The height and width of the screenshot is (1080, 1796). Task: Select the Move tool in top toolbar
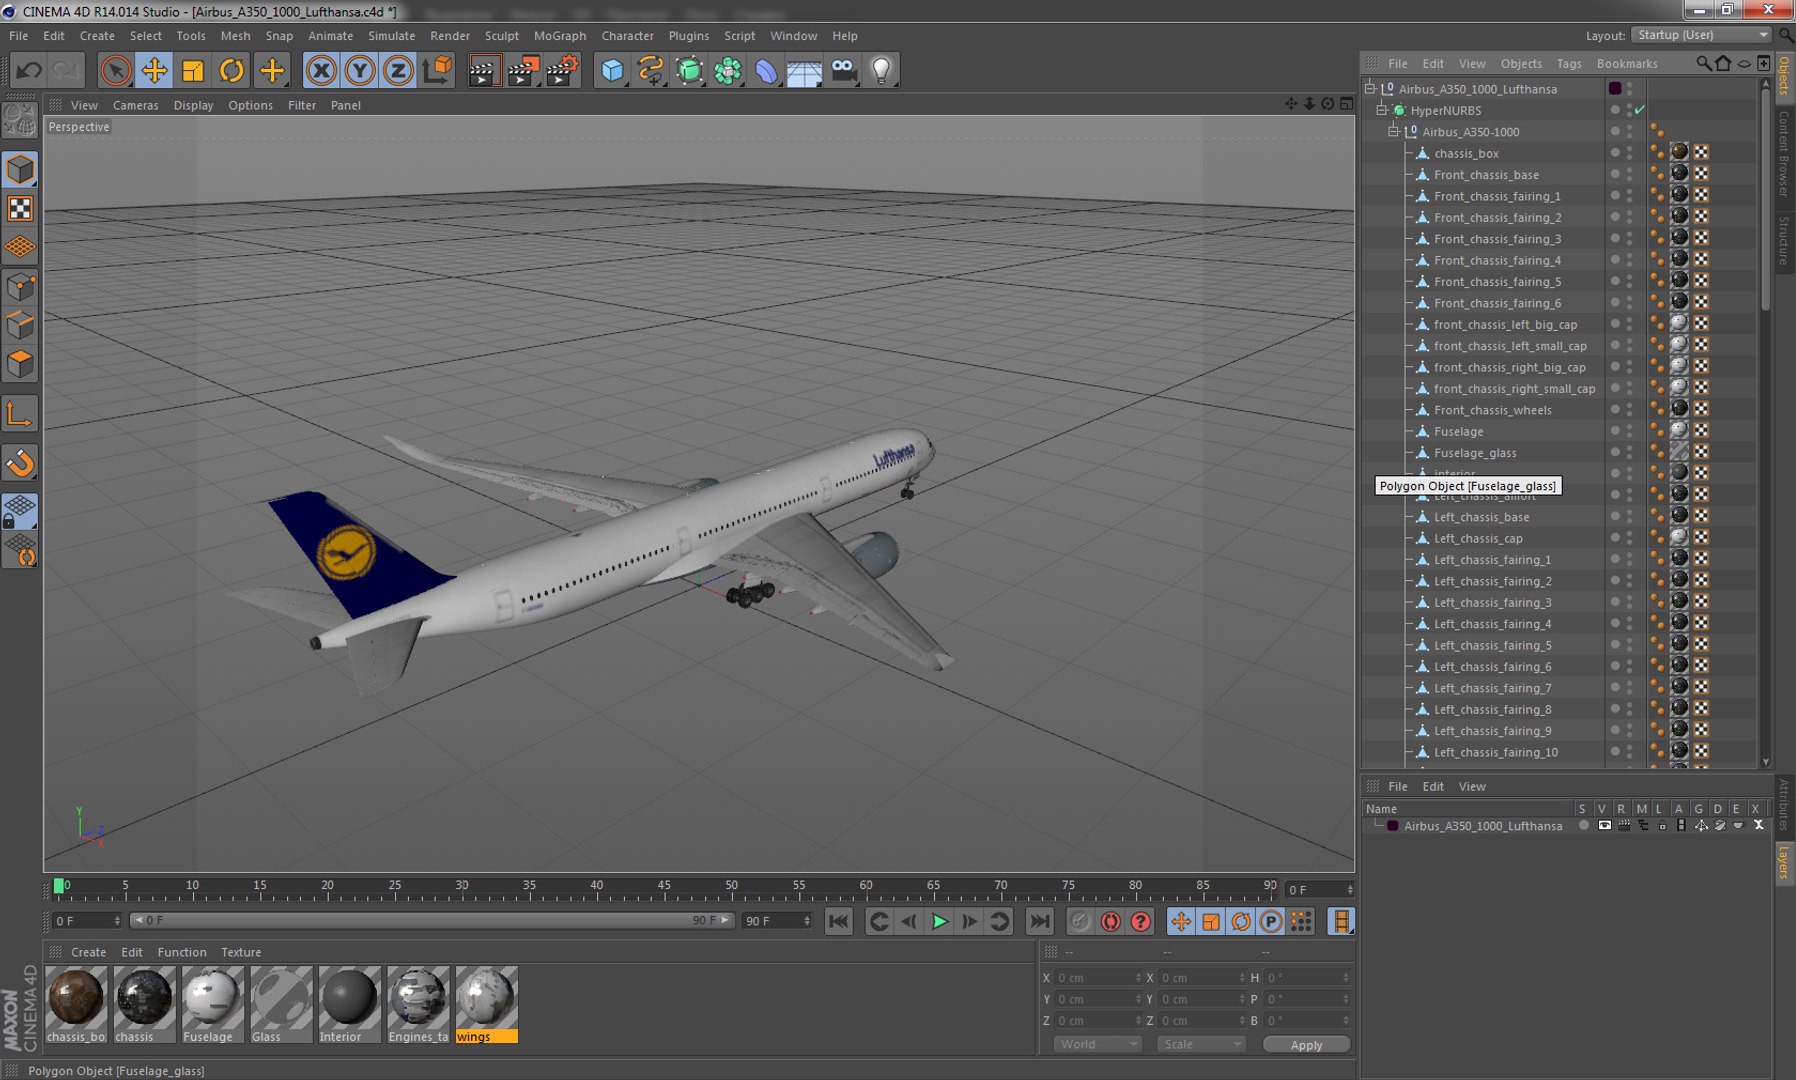(x=154, y=70)
